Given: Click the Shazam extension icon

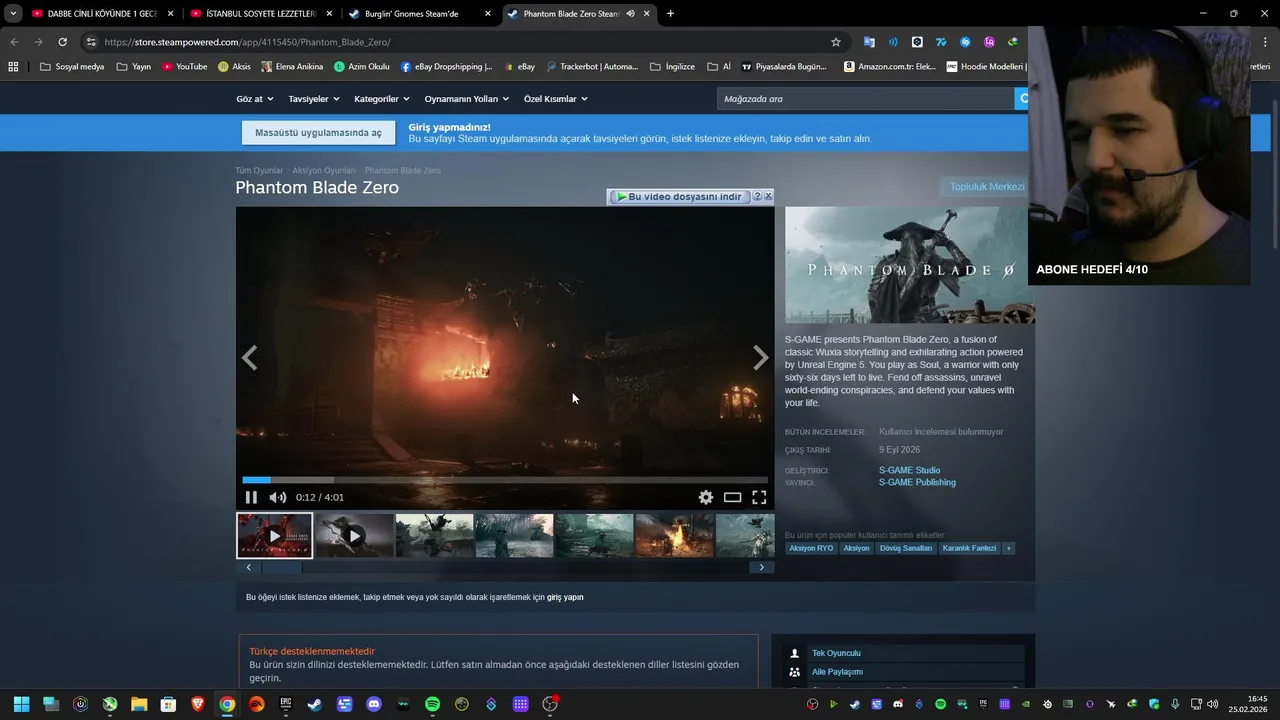Looking at the screenshot, I should coord(965,42).
